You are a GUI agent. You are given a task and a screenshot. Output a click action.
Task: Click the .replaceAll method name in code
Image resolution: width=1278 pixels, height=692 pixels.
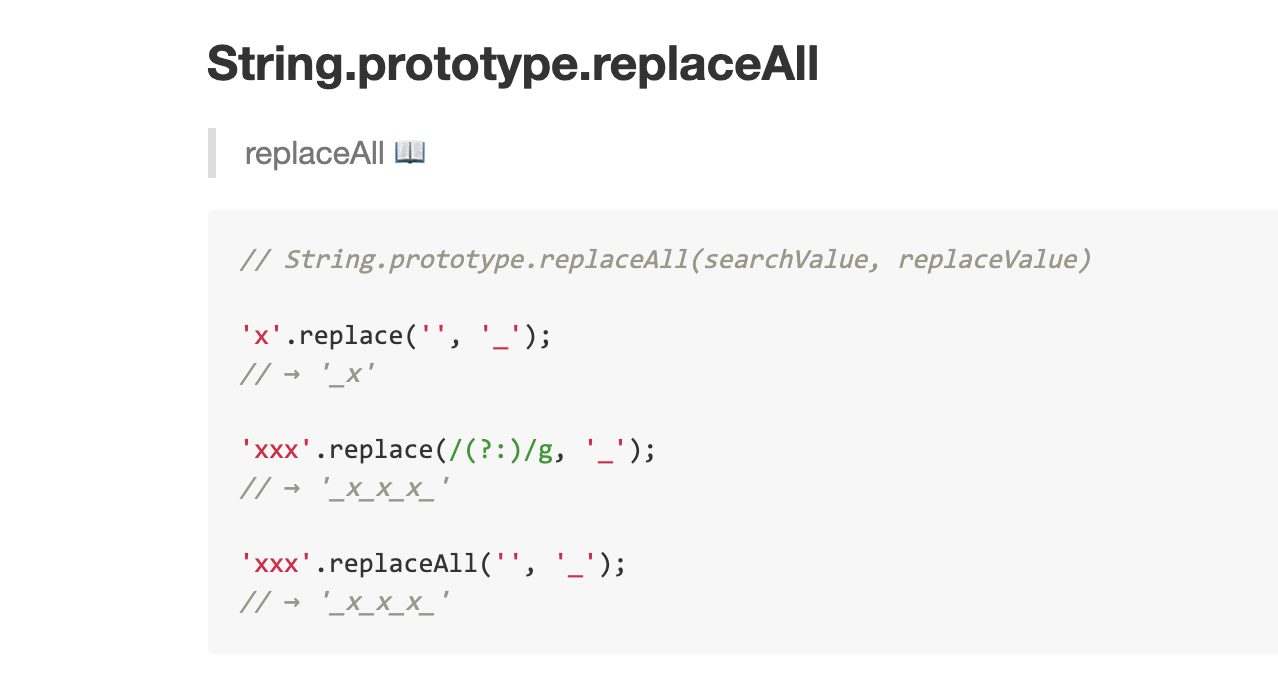(x=397, y=564)
